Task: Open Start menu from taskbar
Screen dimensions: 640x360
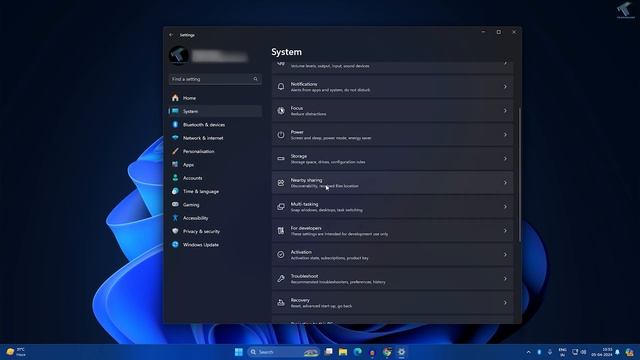Action: [239, 352]
